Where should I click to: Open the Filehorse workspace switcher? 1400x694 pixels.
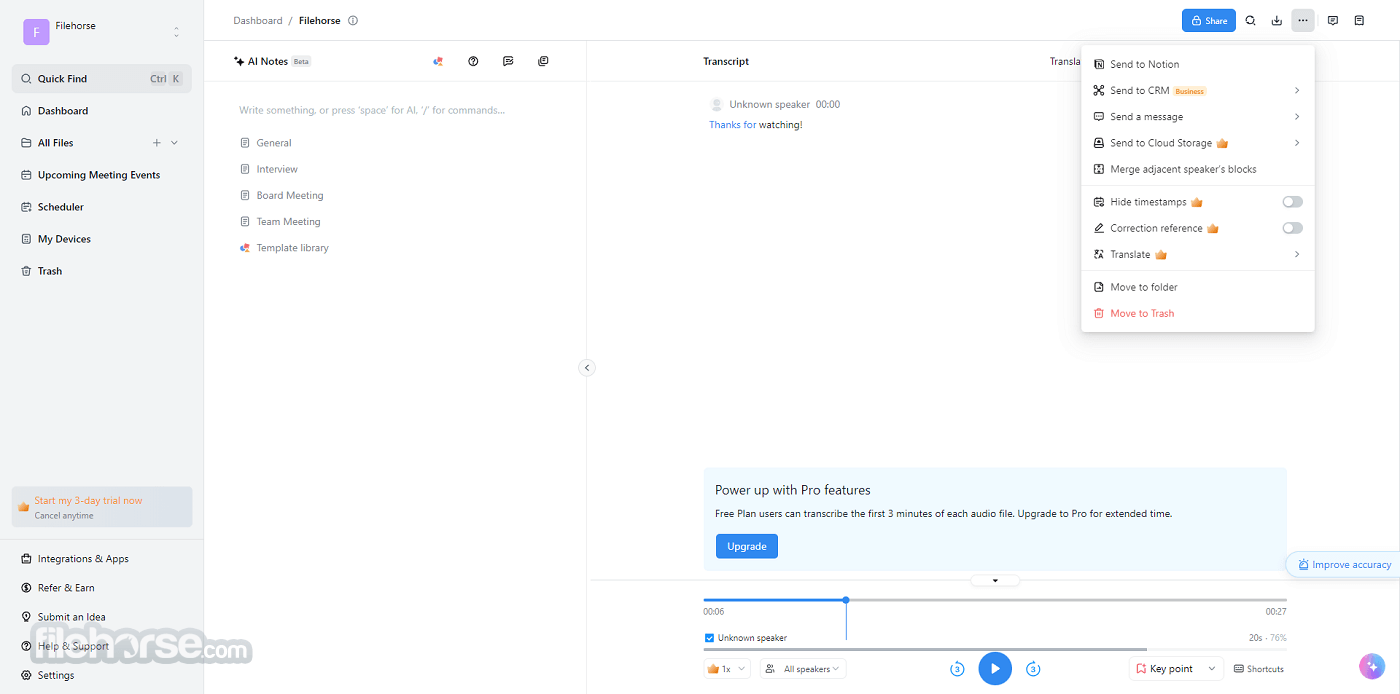click(x=176, y=32)
